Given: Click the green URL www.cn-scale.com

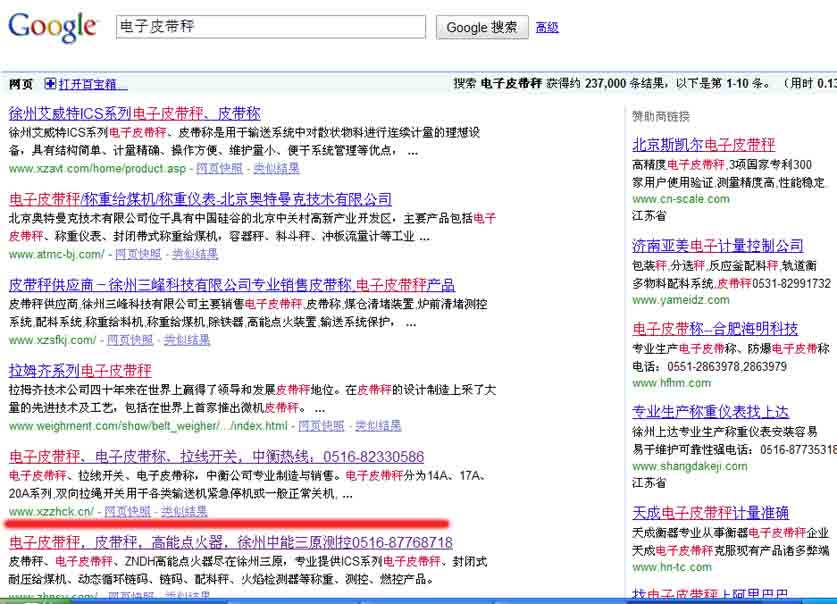Looking at the screenshot, I should 681,199.
